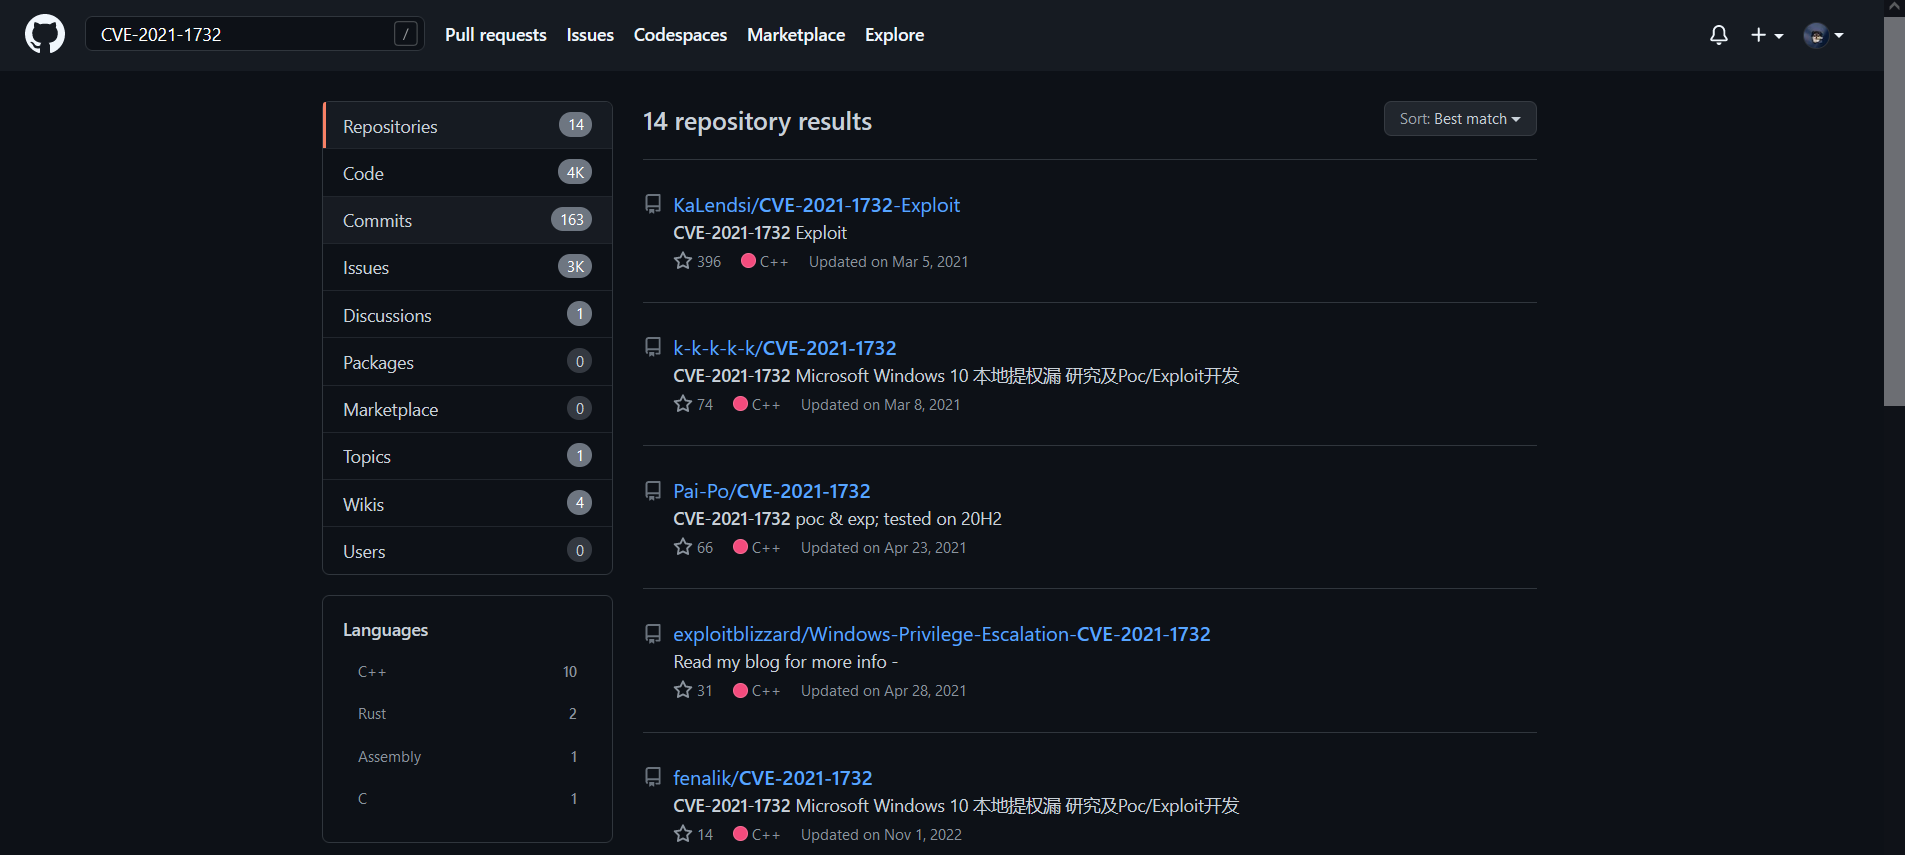Image resolution: width=1905 pixels, height=855 pixels.
Task: Click the 66 stars count of Pai-Po repo
Action: pyautogui.click(x=693, y=547)
